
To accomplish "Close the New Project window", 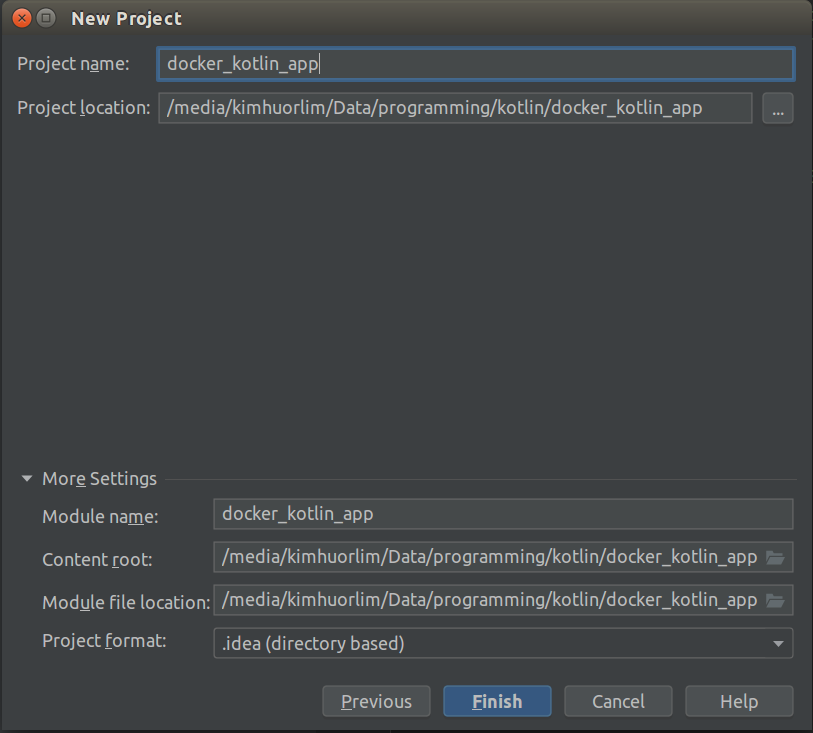I will click(21, 18).
